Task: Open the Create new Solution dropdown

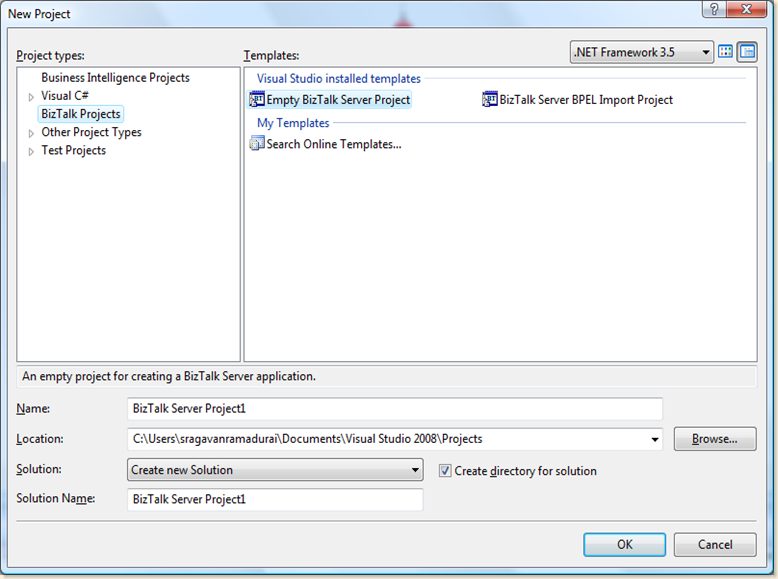Action: click(x=275, y=470)
